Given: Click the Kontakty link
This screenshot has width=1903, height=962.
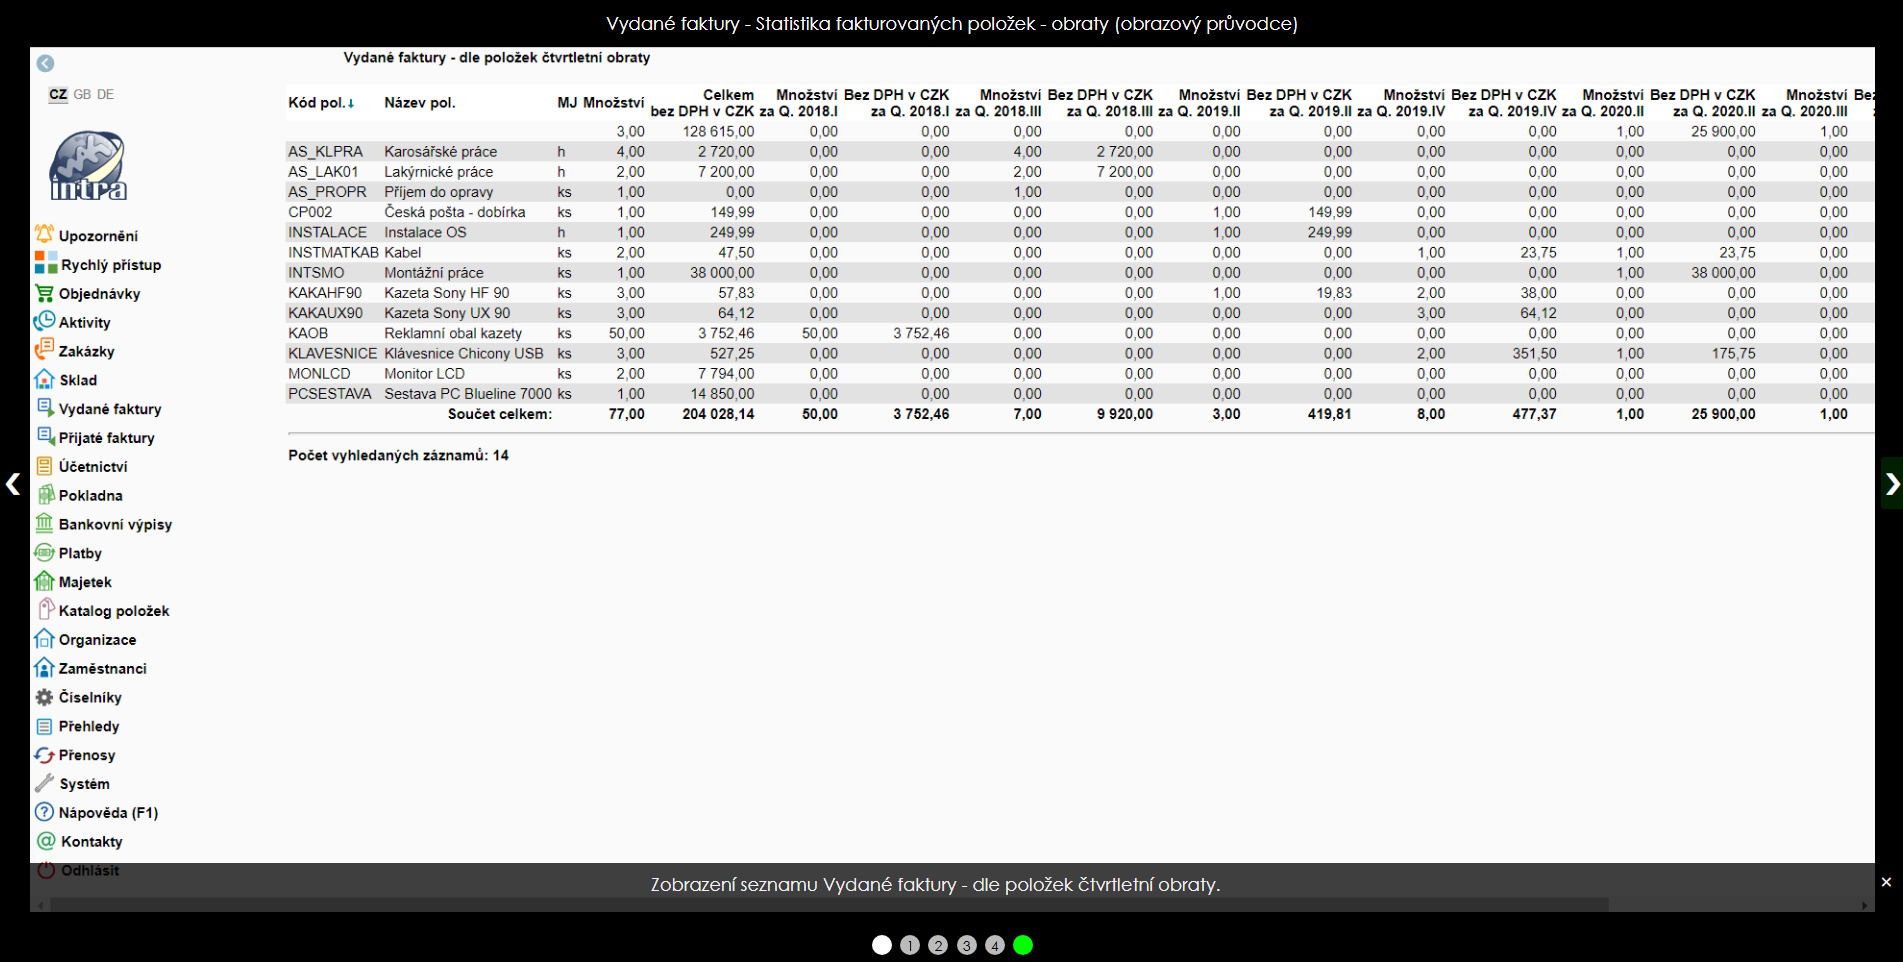Looking at the screenshot, I should (91, 842).
